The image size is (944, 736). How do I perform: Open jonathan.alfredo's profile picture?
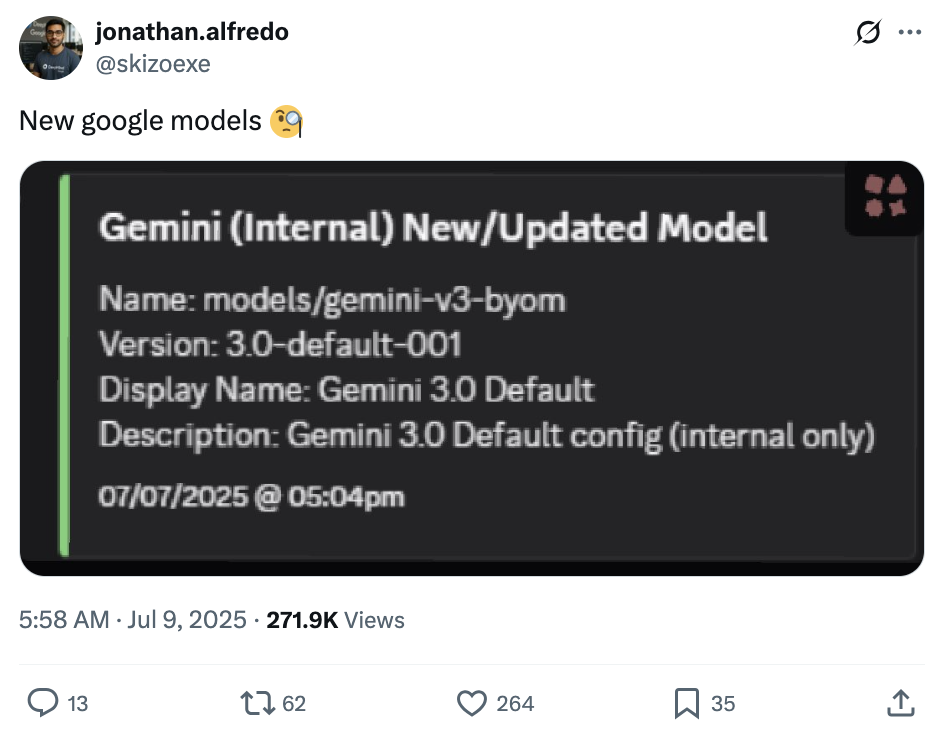(x=50, y=49)
